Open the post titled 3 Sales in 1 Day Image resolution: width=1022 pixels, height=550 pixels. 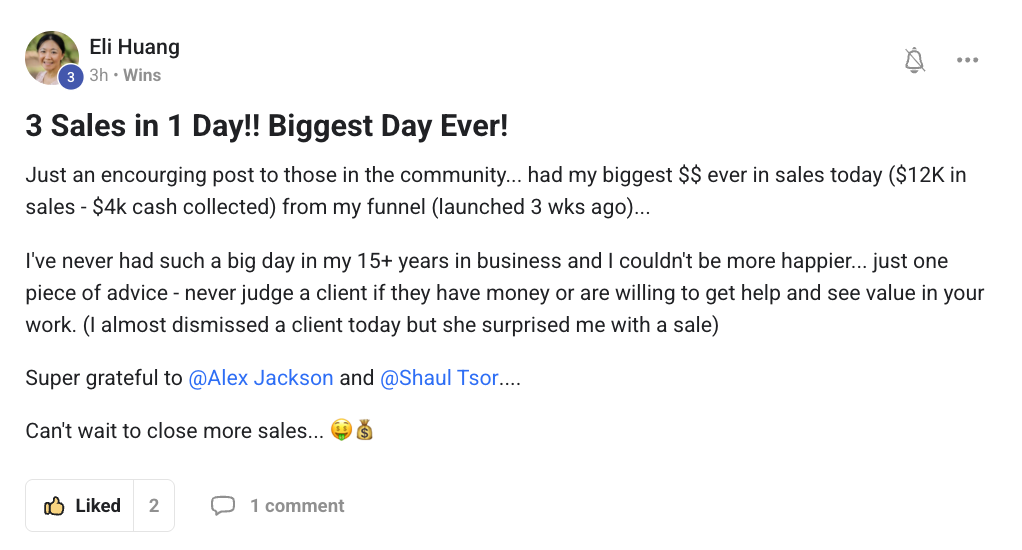(x=267, y=127)
